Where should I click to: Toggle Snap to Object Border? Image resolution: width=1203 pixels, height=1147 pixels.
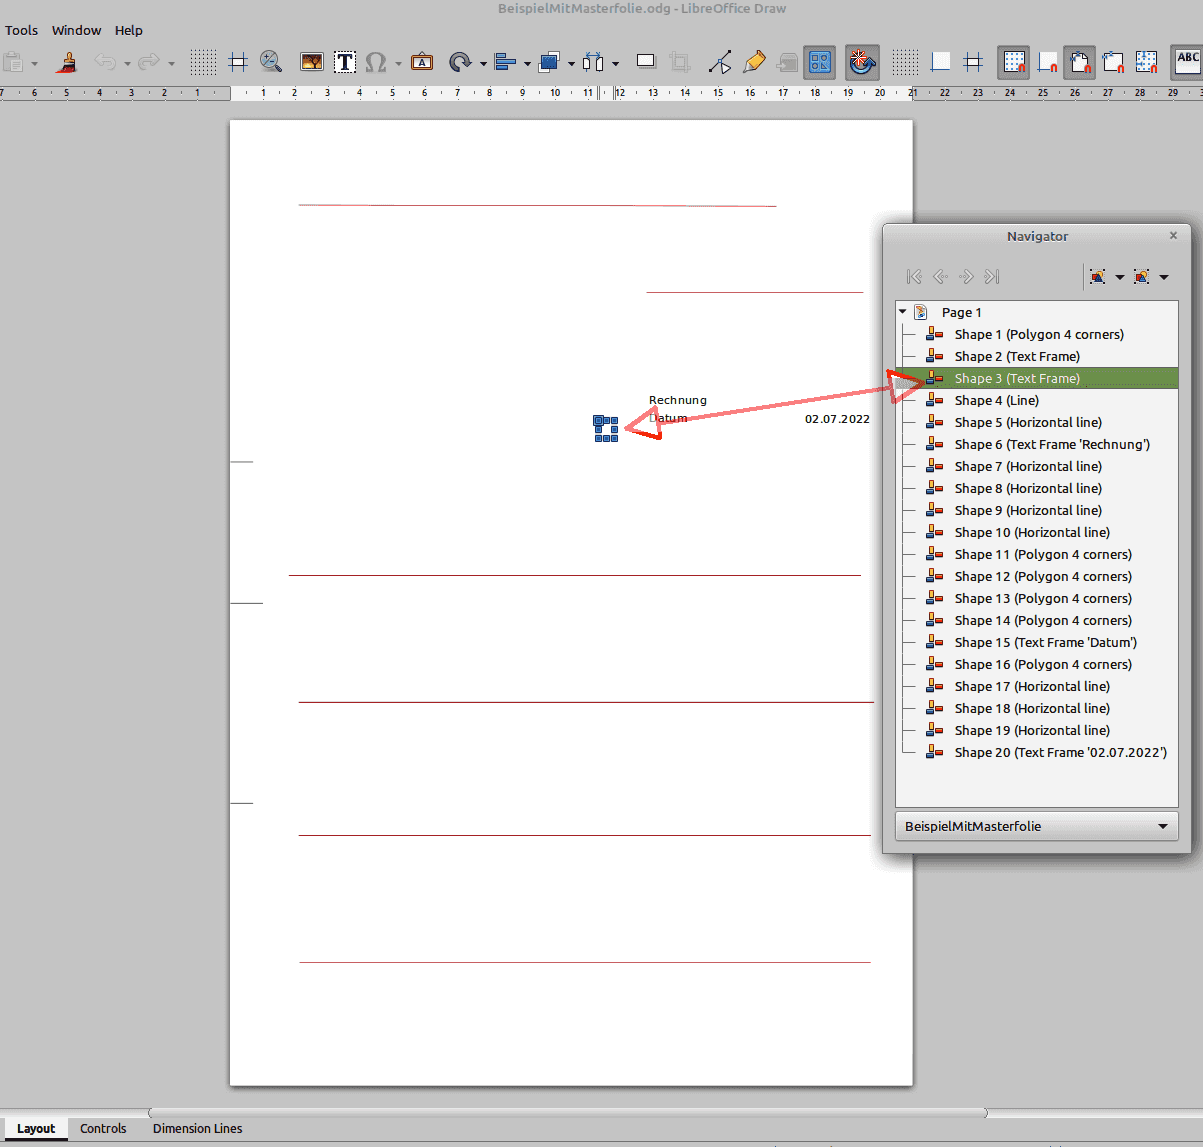1113,63
